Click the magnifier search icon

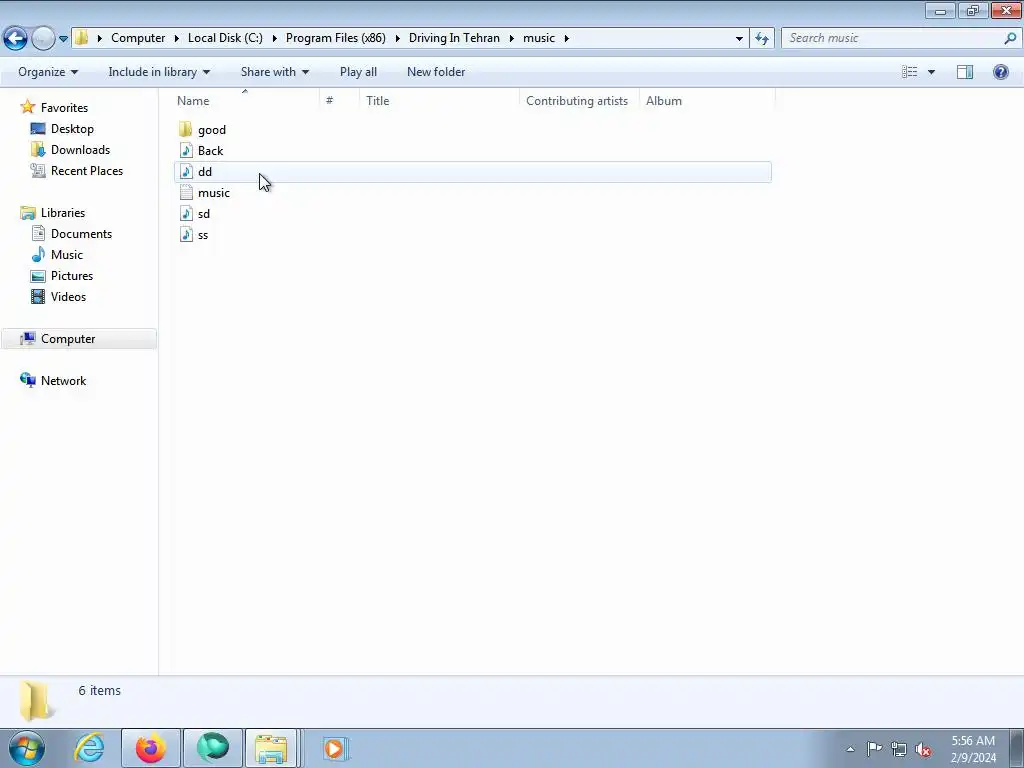1010,38
